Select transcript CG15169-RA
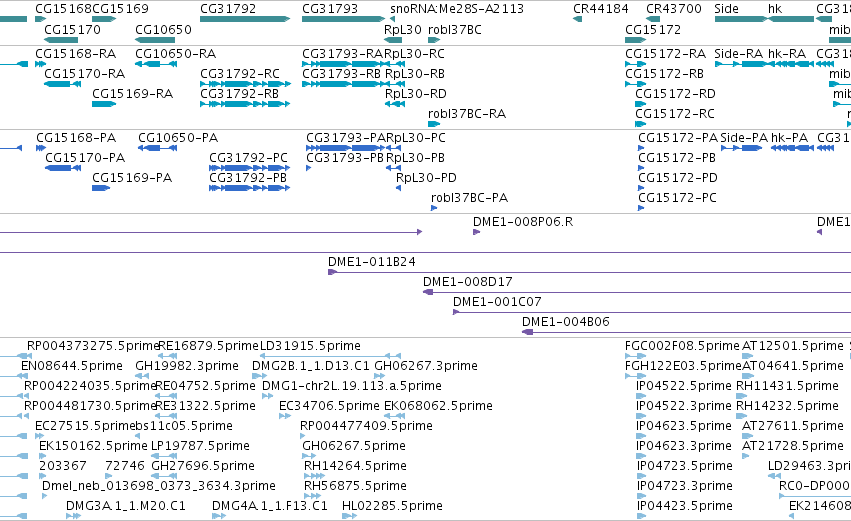Screen dimensions: 851x521 (104, 104)
